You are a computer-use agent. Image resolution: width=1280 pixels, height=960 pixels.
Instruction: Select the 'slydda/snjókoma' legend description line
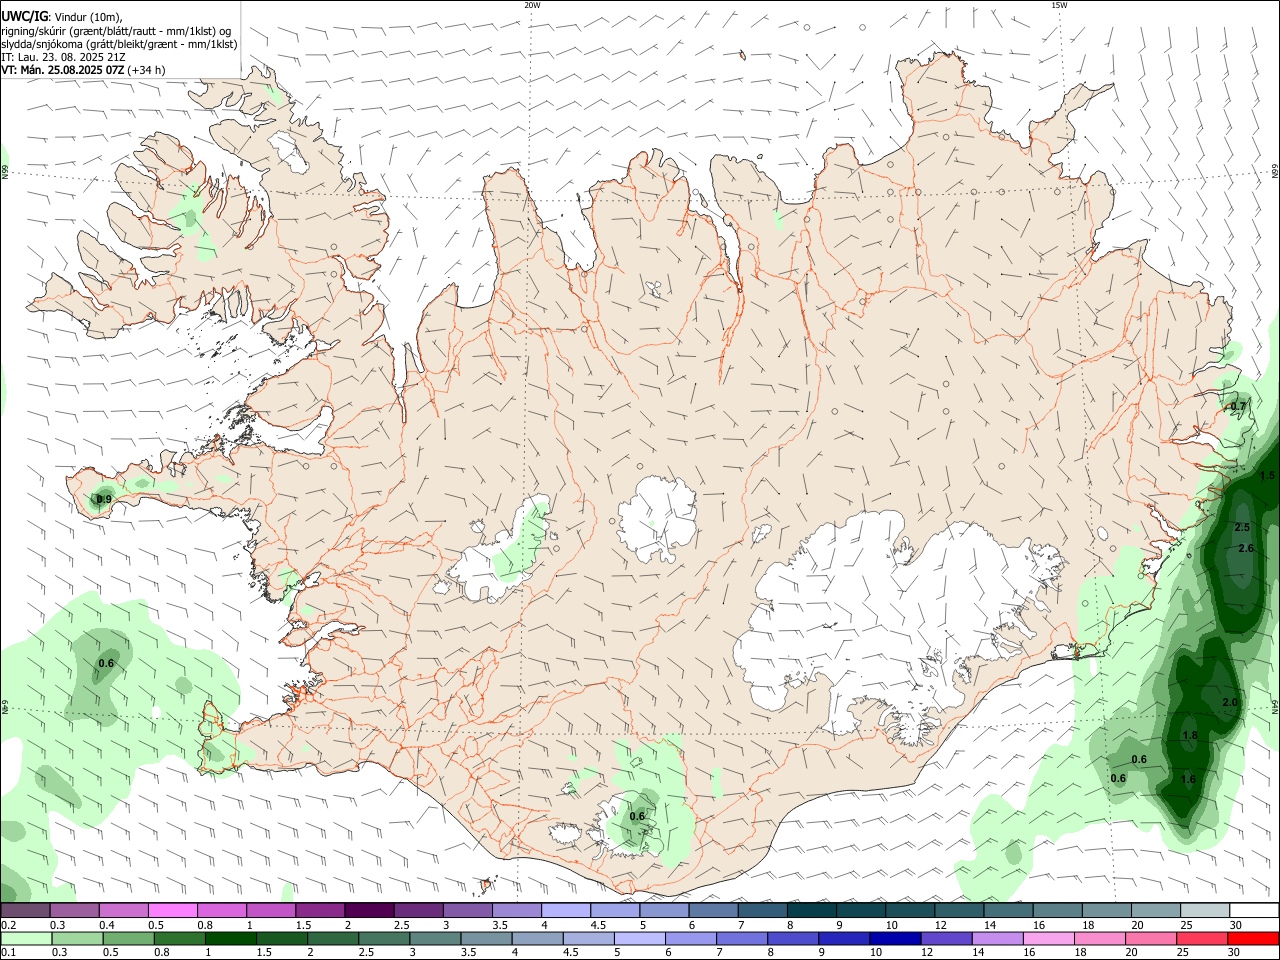tap(119, 44)
